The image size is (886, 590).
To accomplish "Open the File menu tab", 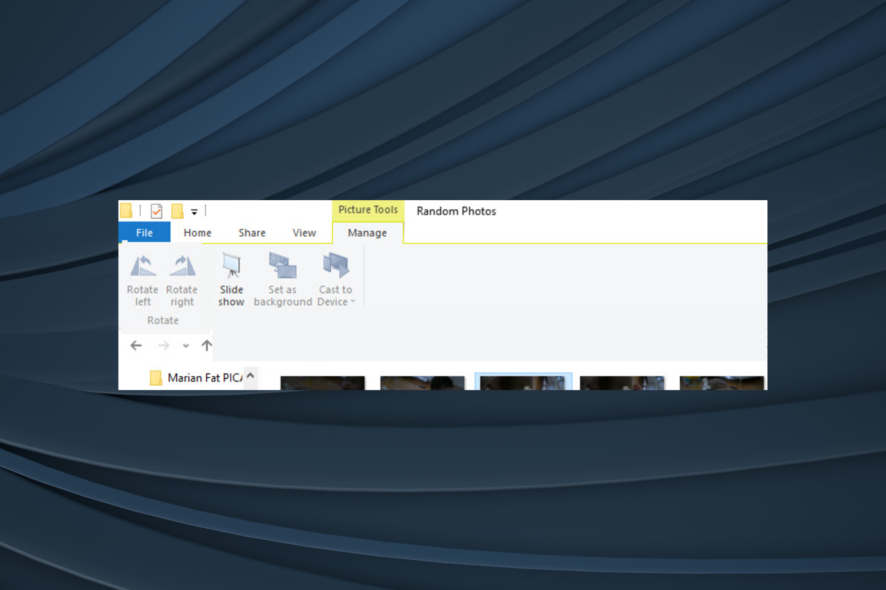I will point(145,232).
